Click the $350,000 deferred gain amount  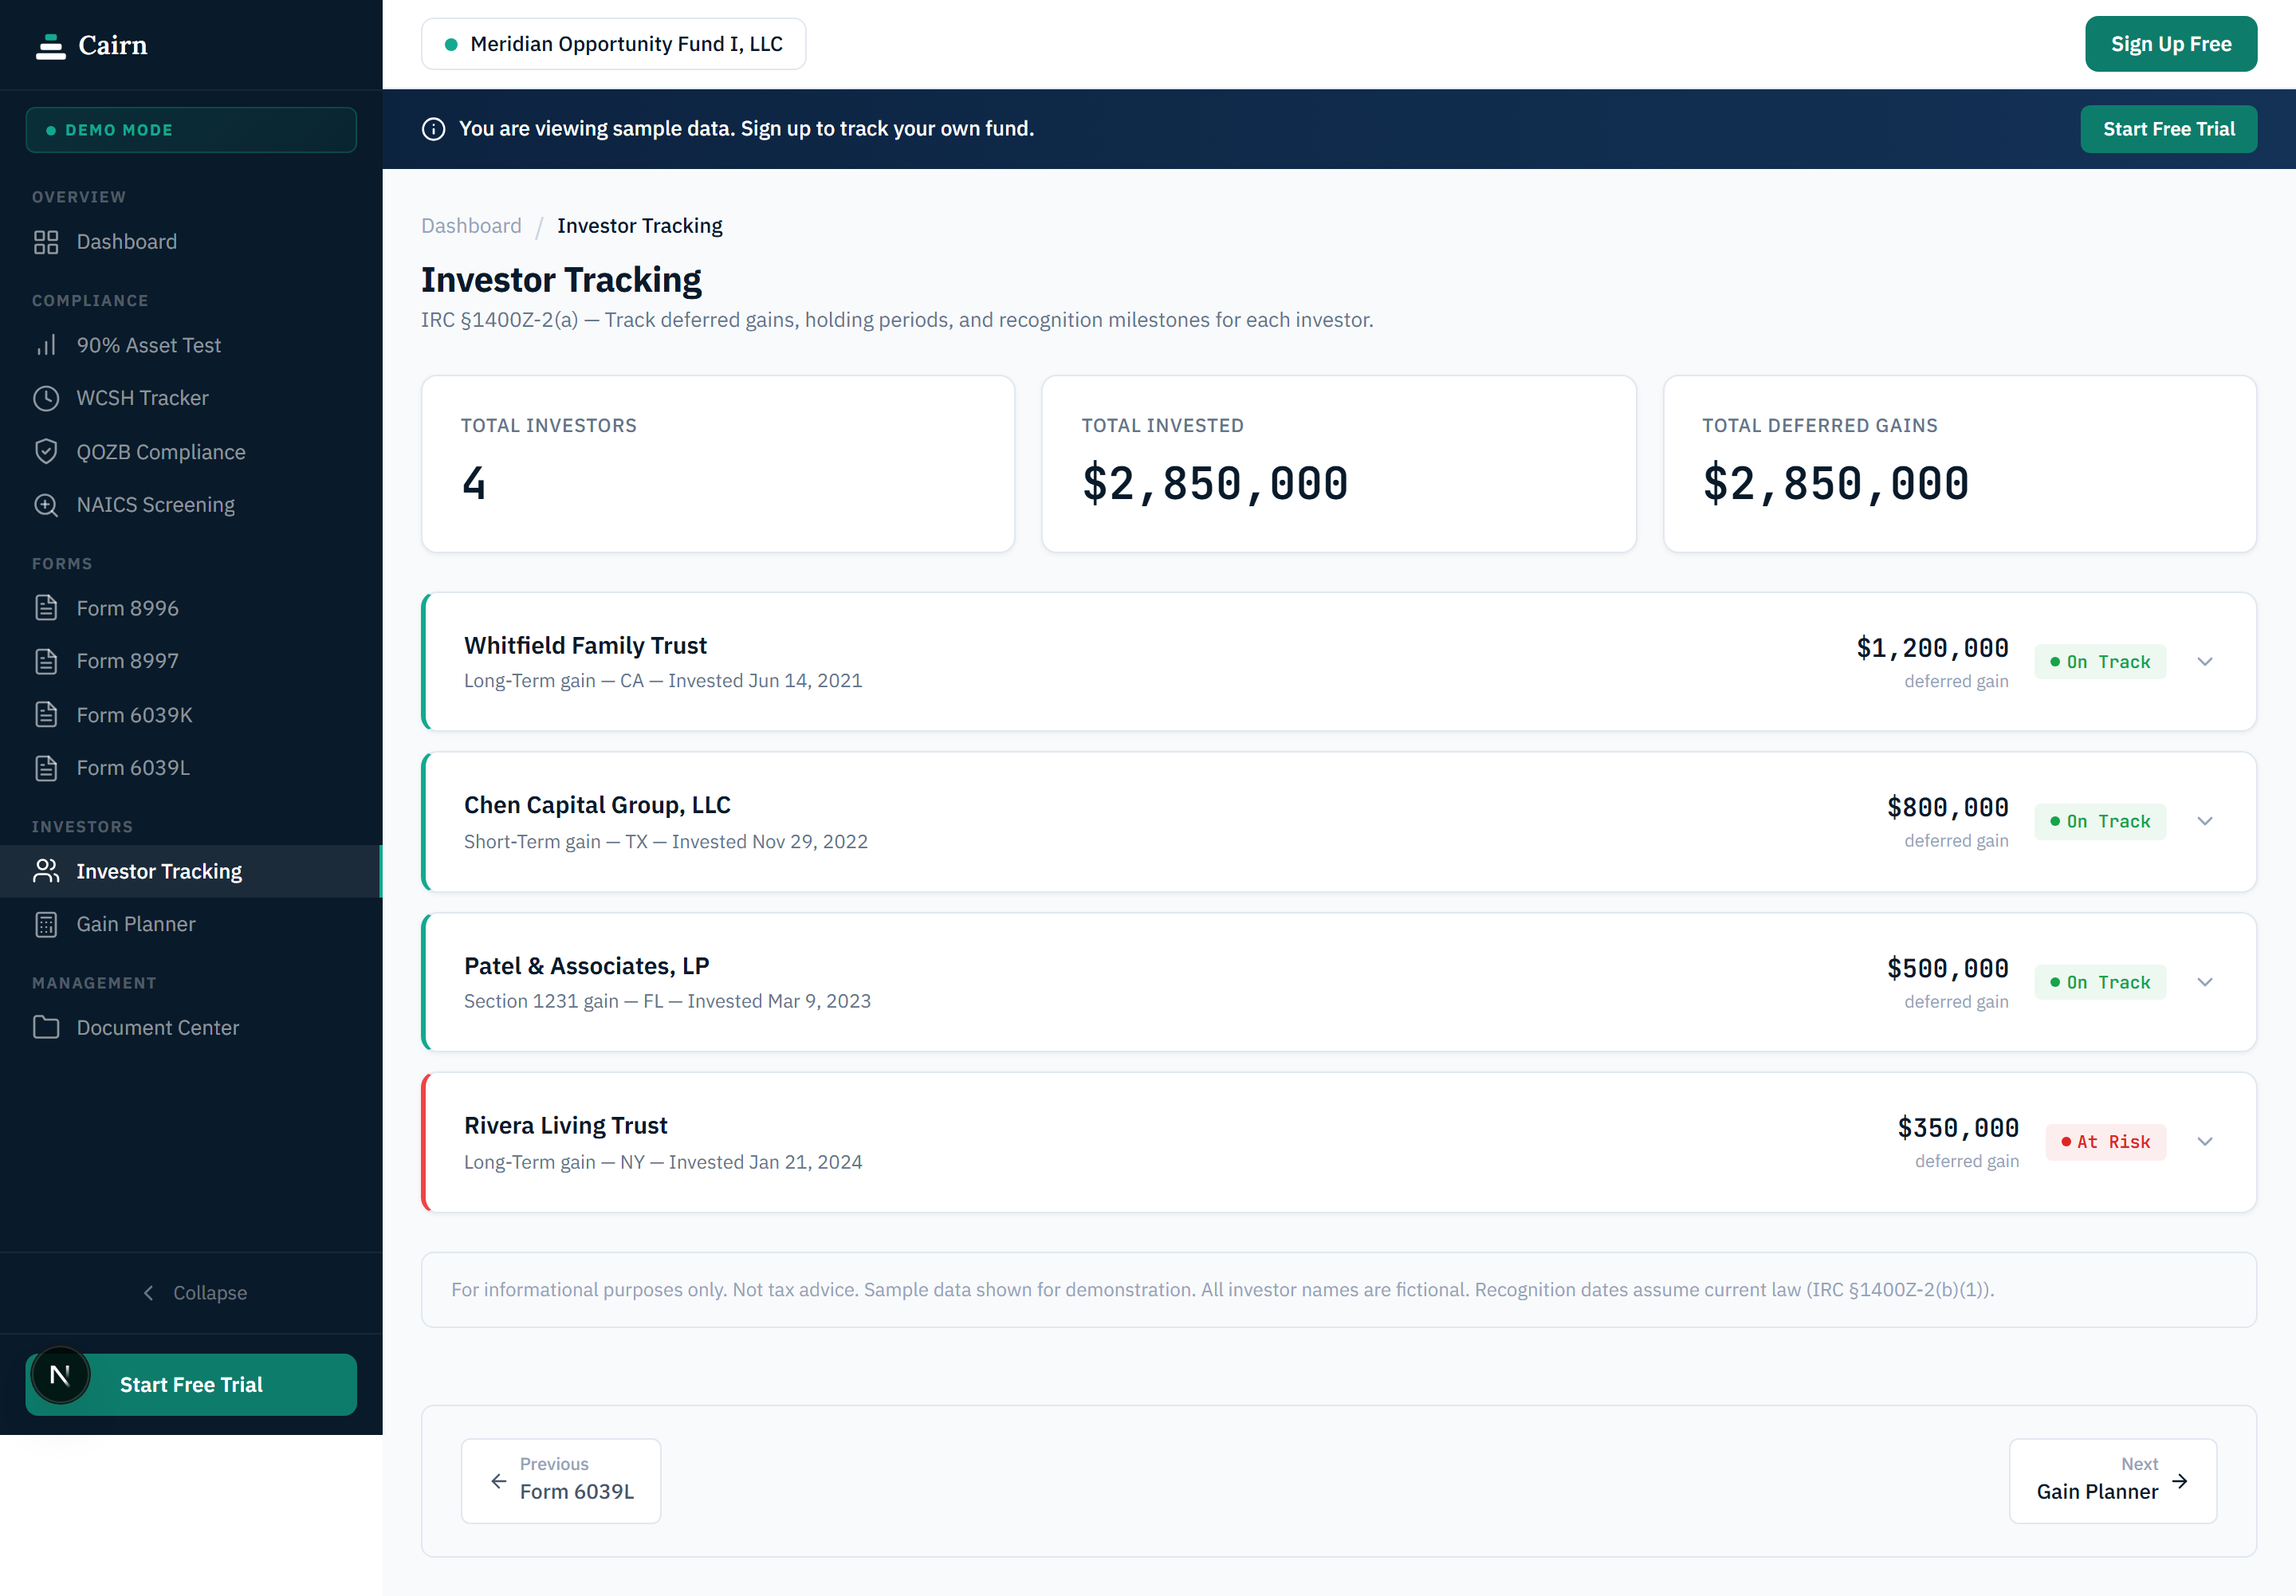pos(1958,1128)
